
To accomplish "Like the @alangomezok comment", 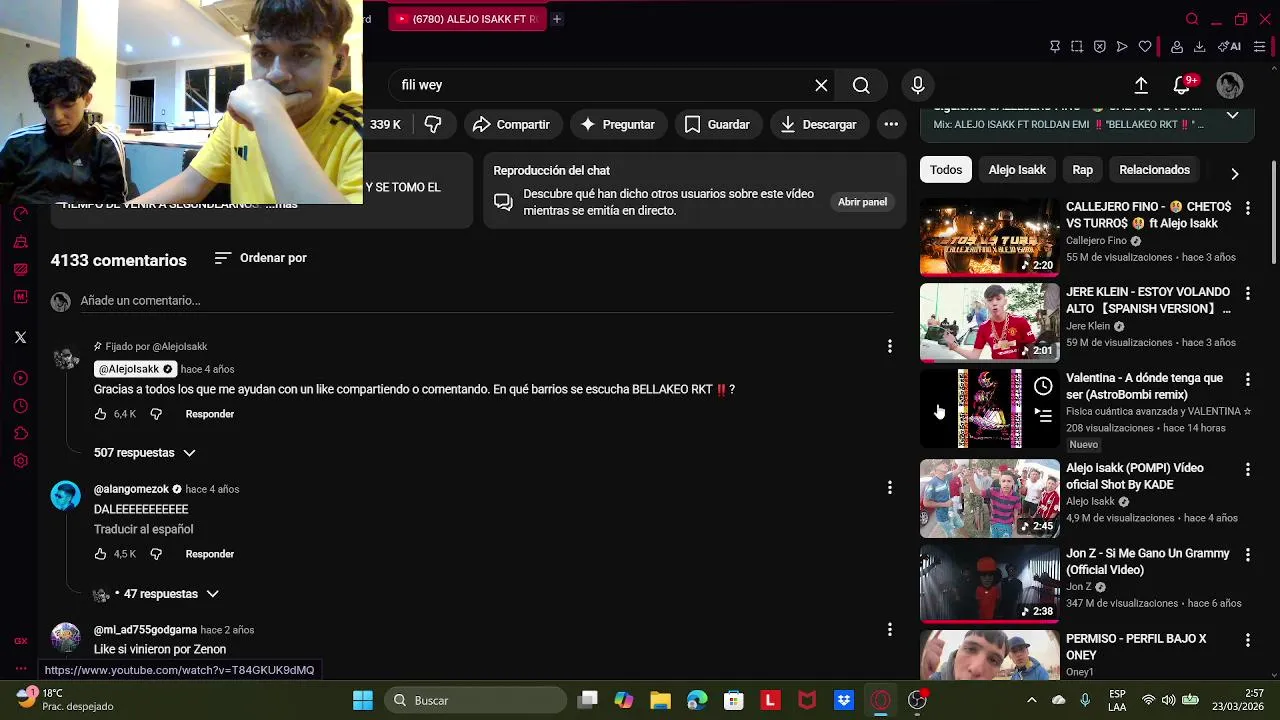I will point(100,554).
